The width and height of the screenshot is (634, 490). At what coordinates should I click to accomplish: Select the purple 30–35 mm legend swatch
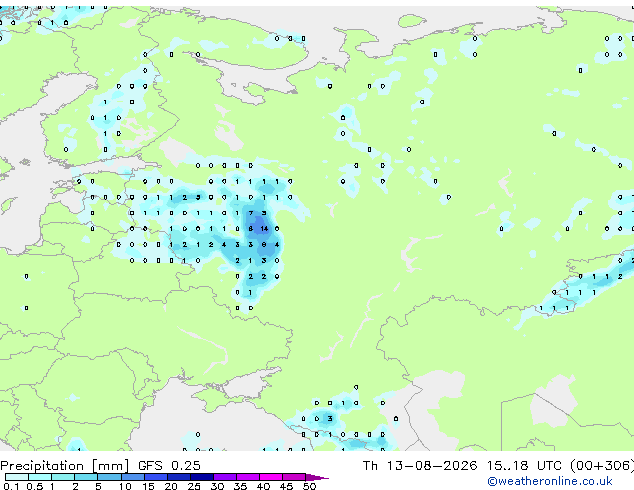coord(225,477)
